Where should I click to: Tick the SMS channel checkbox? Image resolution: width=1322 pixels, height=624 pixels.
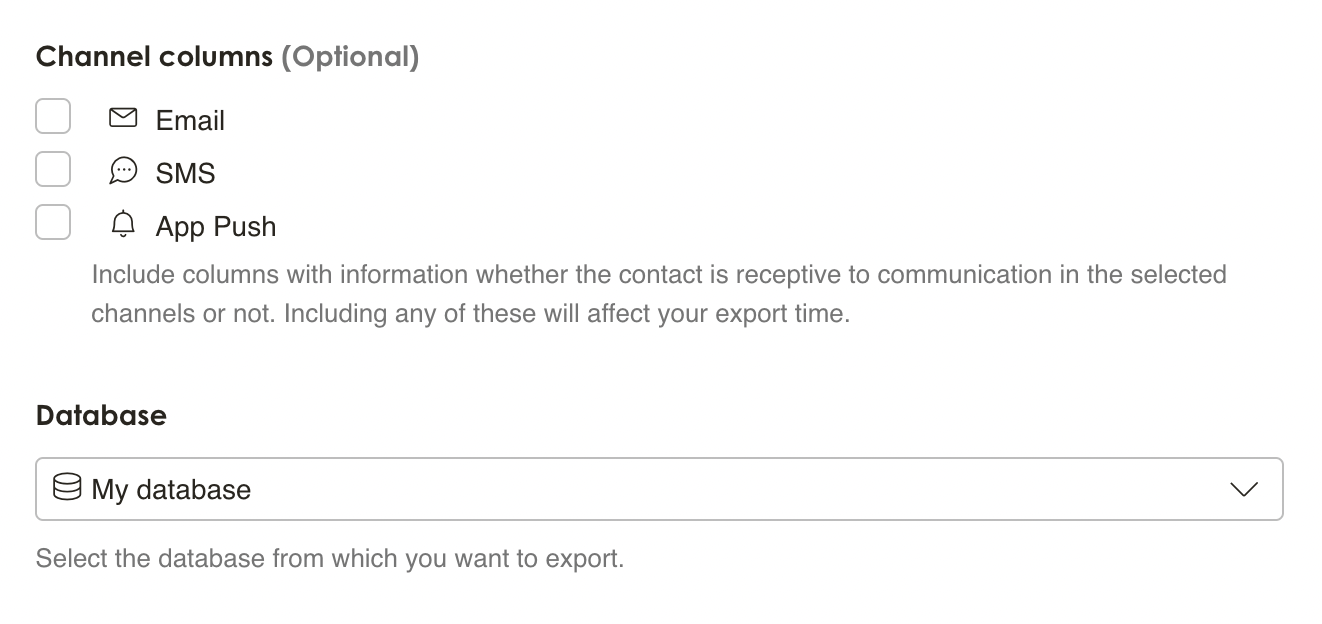point(53,169)
